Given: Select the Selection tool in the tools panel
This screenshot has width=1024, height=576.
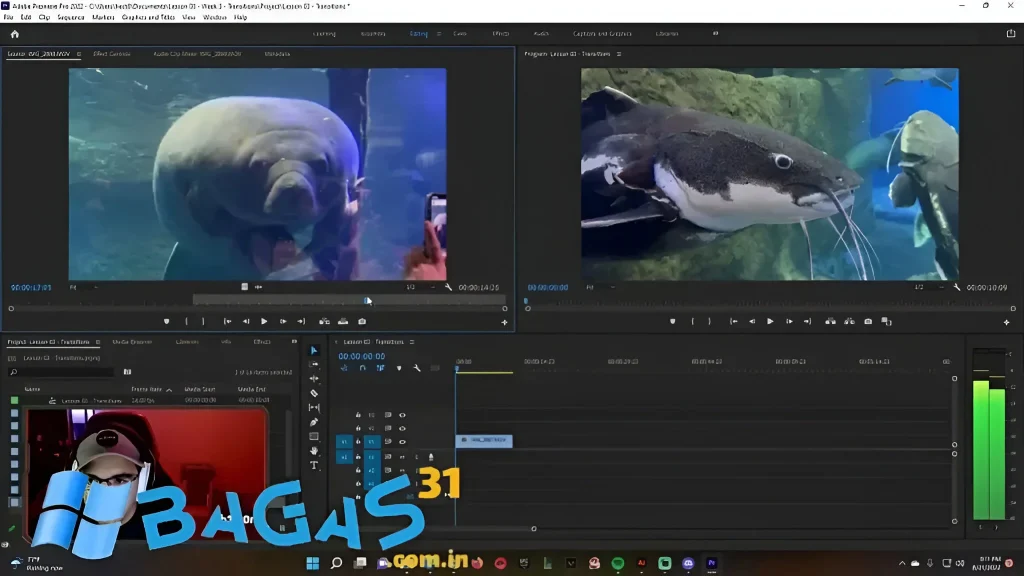Looking at the screenshot, I should tap(314, 351).
